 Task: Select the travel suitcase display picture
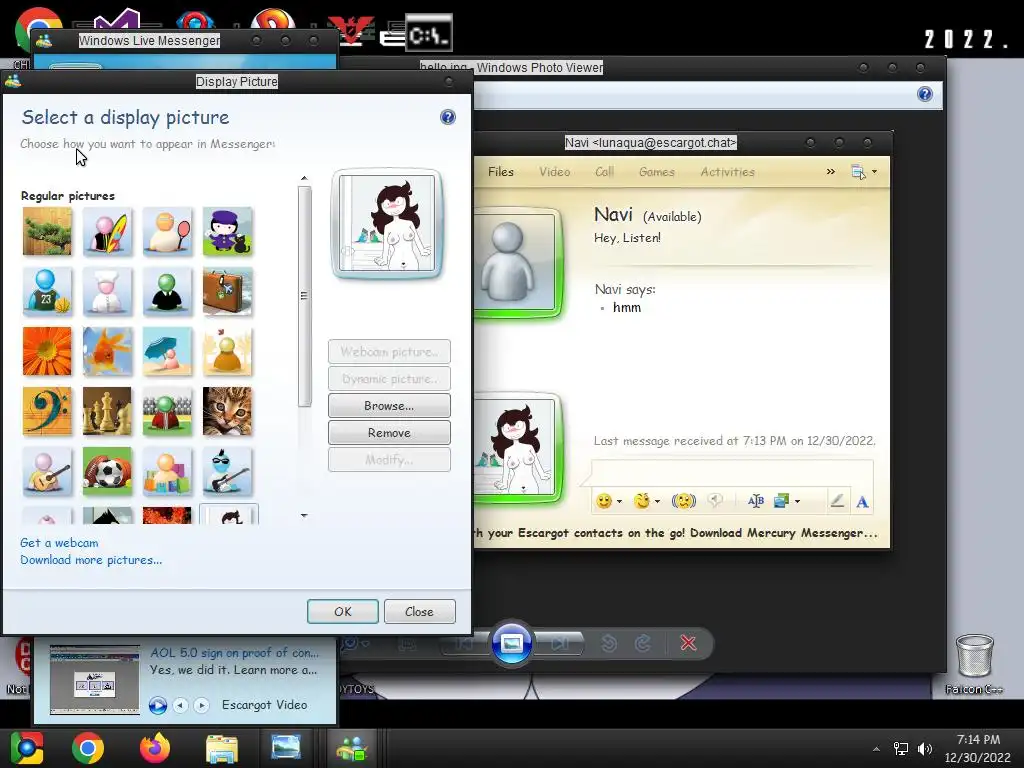[x=227, y=291]
